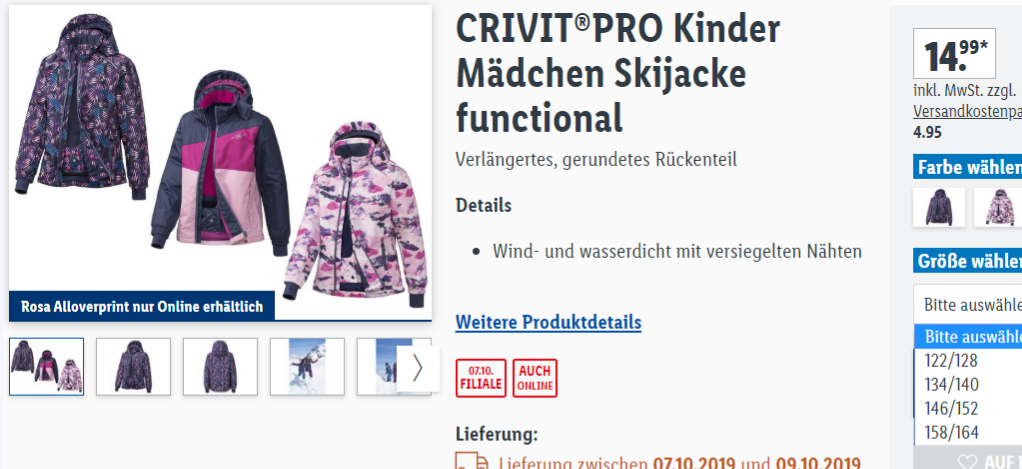Viewport: 1022px width, 469px height.
Task: Pick size 158/164 from the list
Action: (968, 432)
